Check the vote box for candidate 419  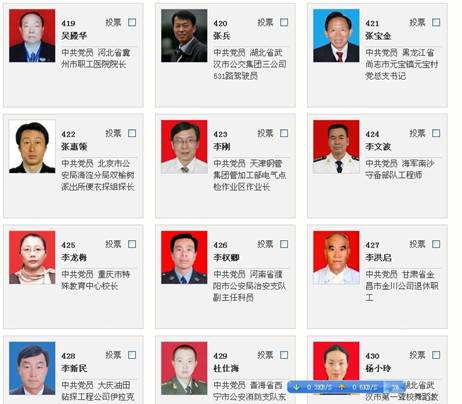(132, 22)
